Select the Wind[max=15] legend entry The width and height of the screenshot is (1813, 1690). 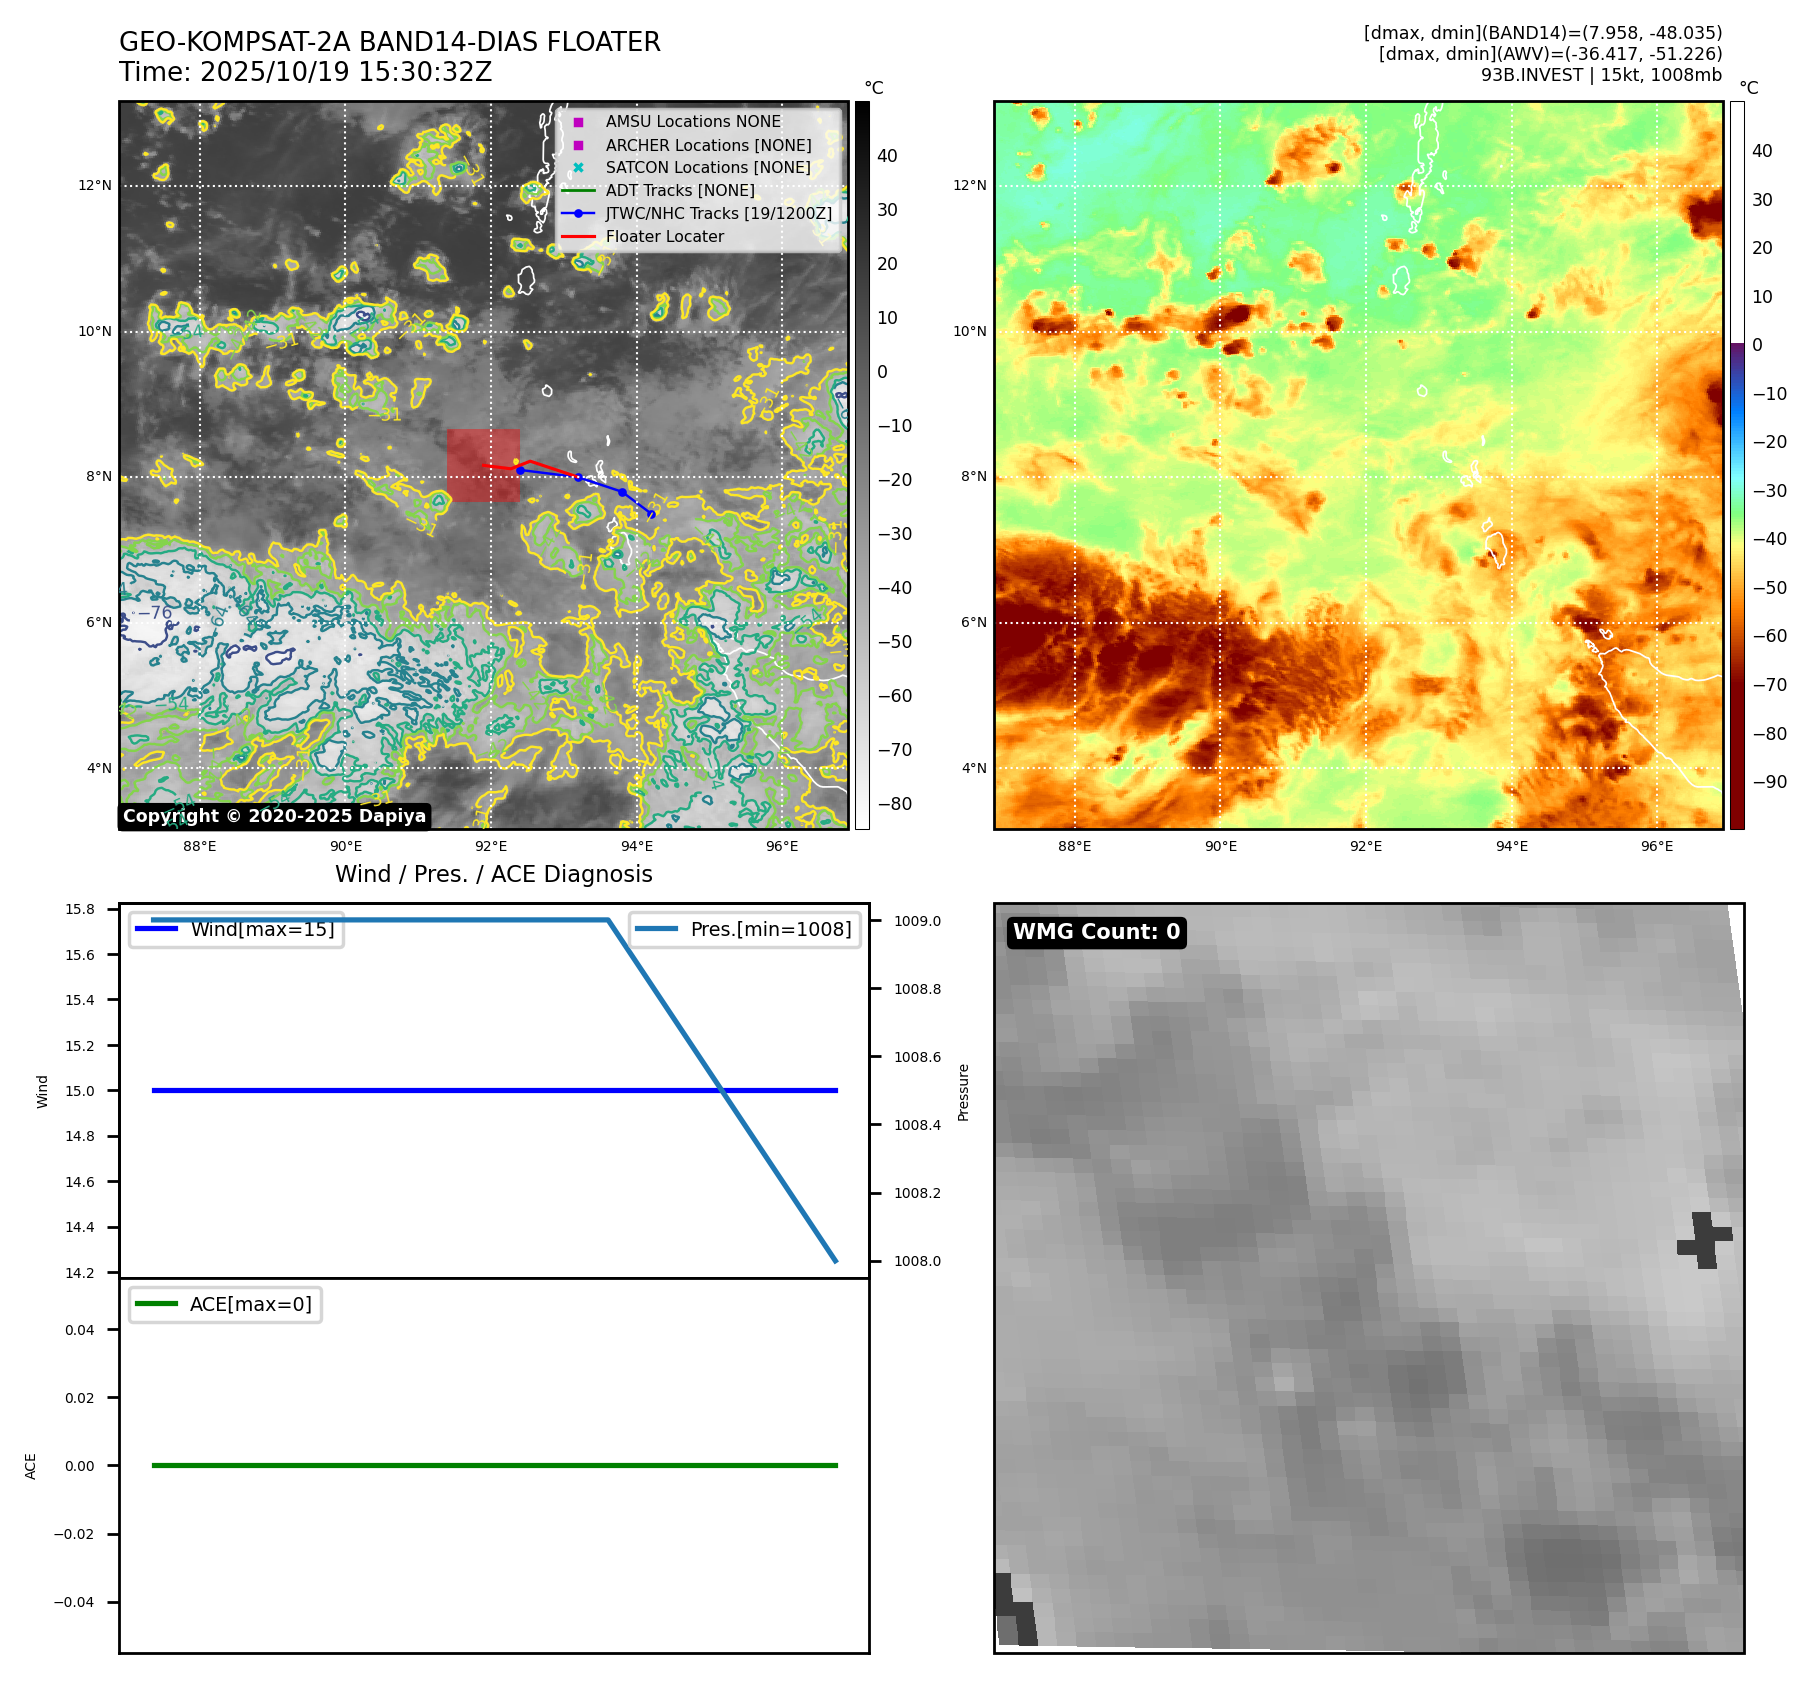pyautogui.click(x=237, y=929)
